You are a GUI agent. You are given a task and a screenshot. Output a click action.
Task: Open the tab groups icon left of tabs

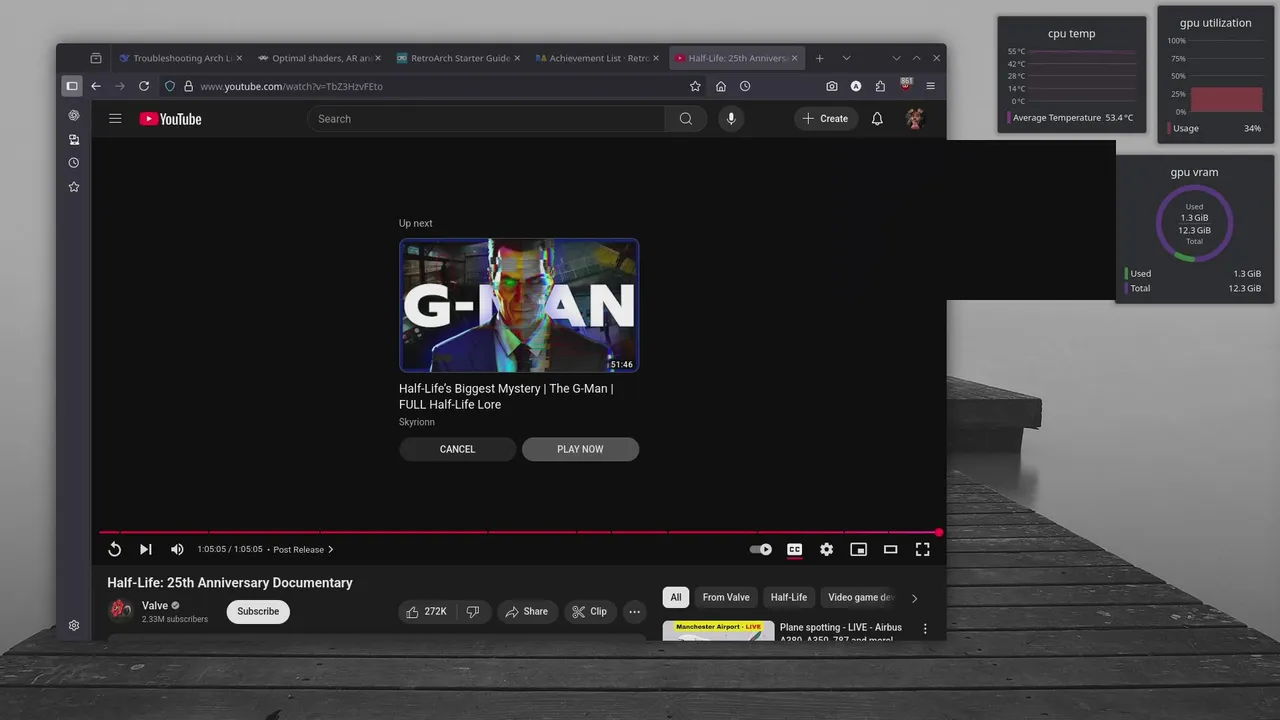pos(95,58)
